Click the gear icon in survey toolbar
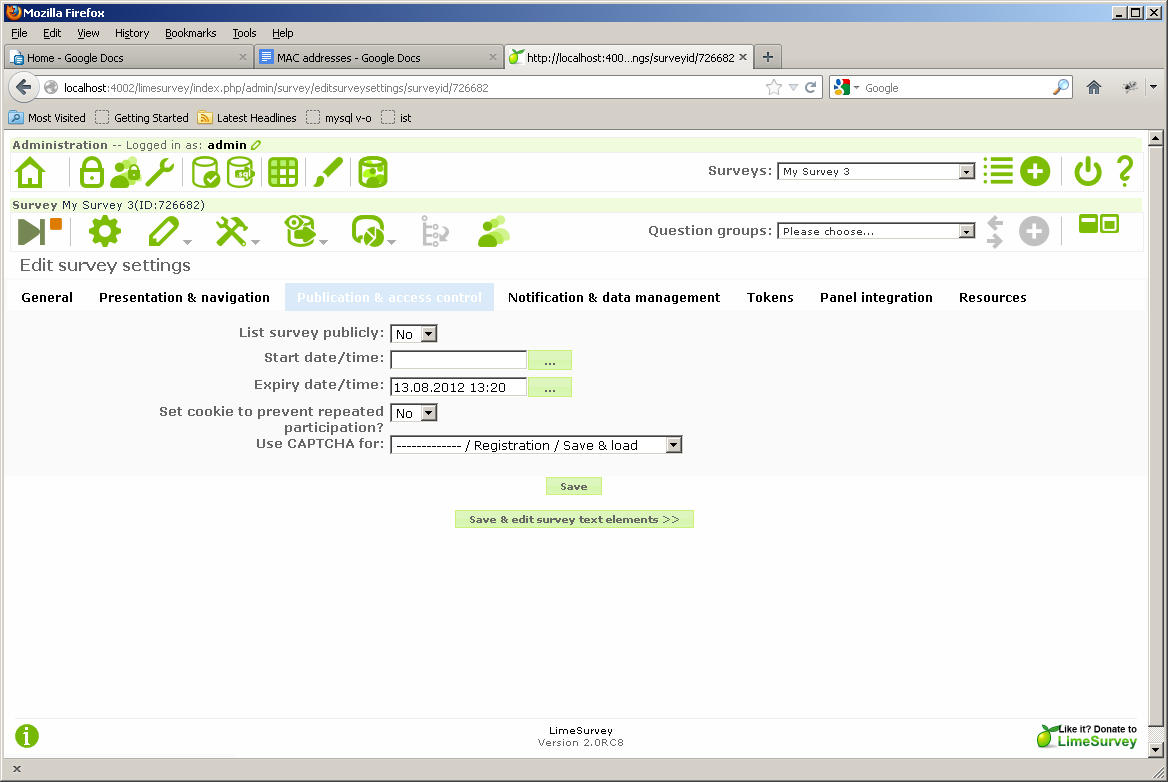 [x=105, y=232]
